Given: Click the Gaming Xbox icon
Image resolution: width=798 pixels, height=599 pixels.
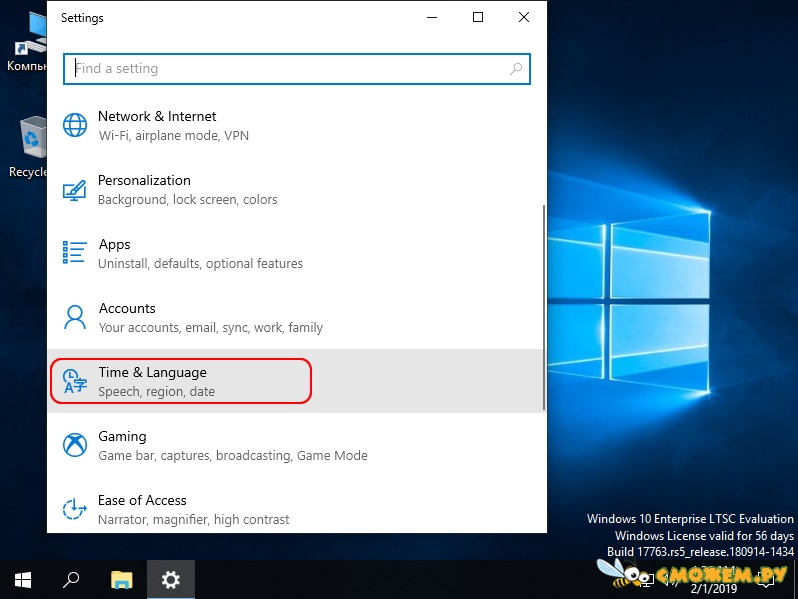Looking at the screenshot, I should coord(75,445).
